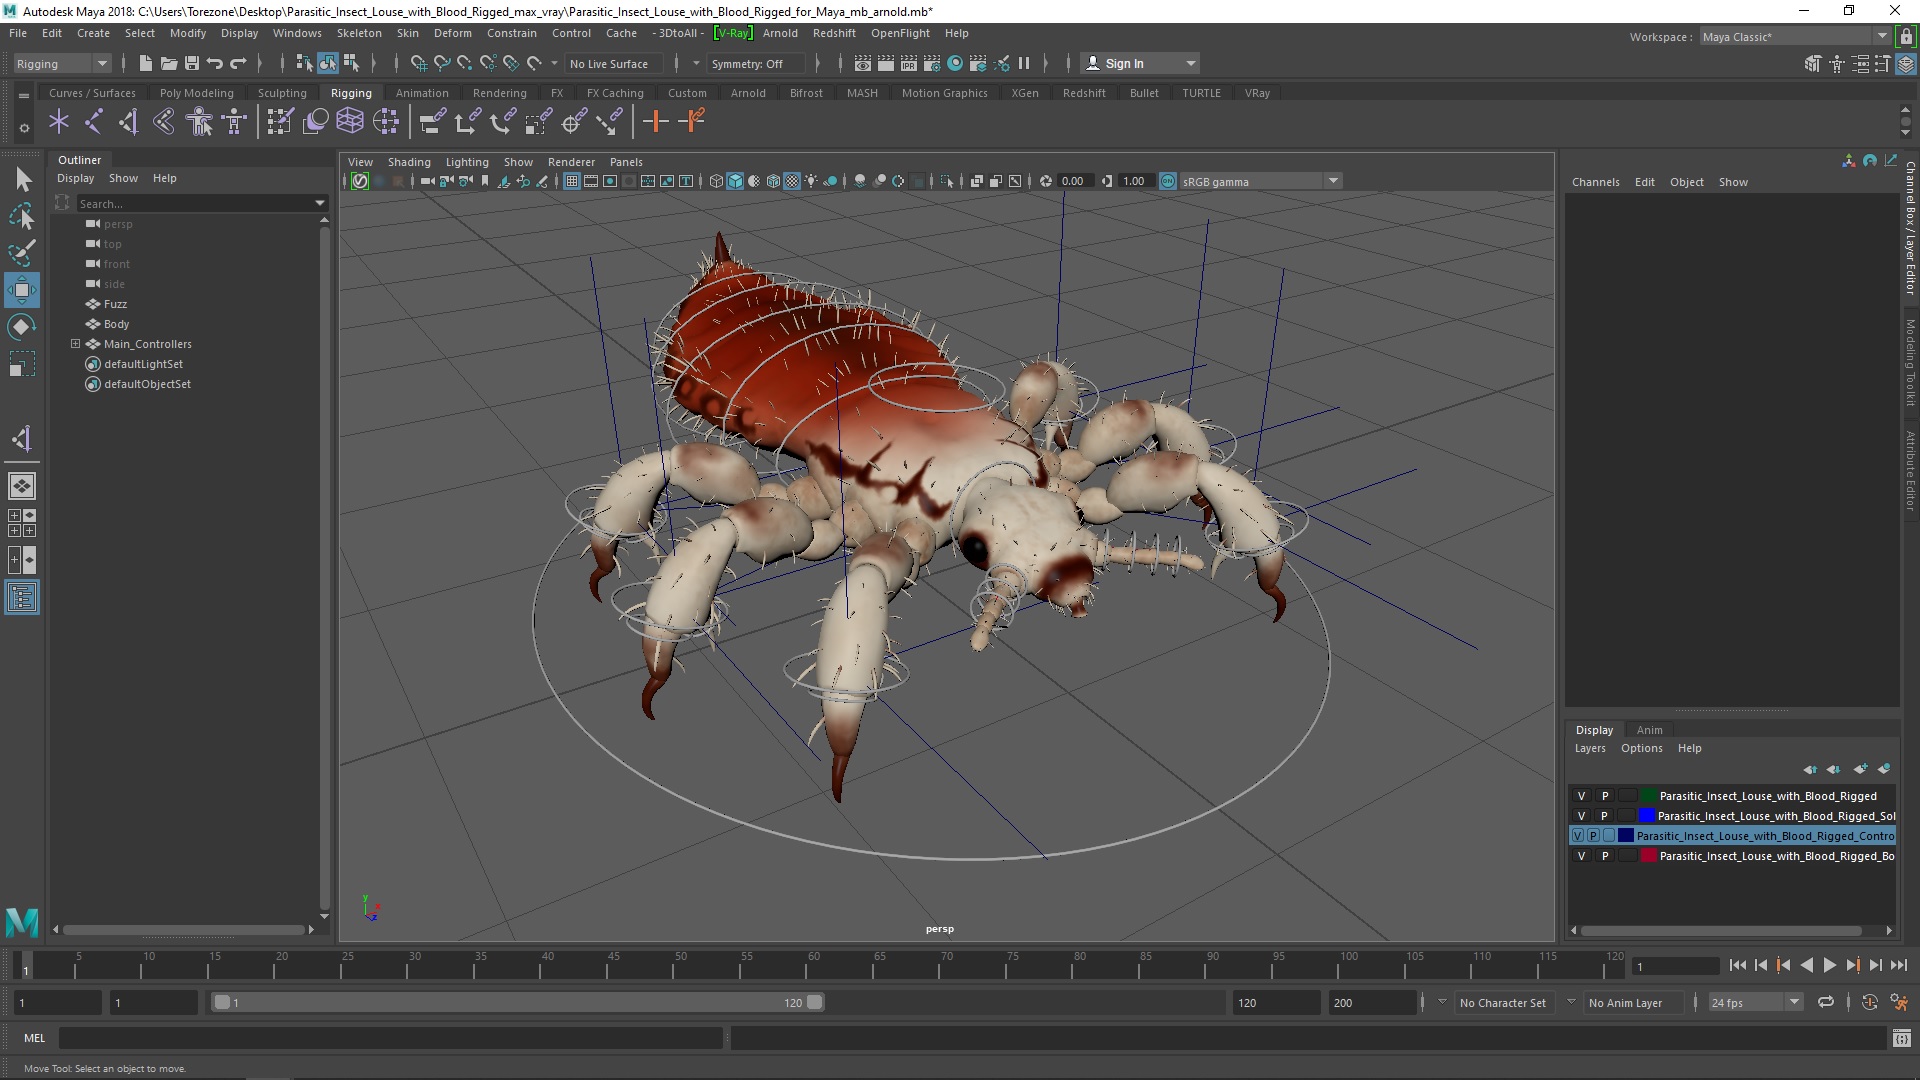Open the Layers menu in layer editor

(x=1589, y=748)
